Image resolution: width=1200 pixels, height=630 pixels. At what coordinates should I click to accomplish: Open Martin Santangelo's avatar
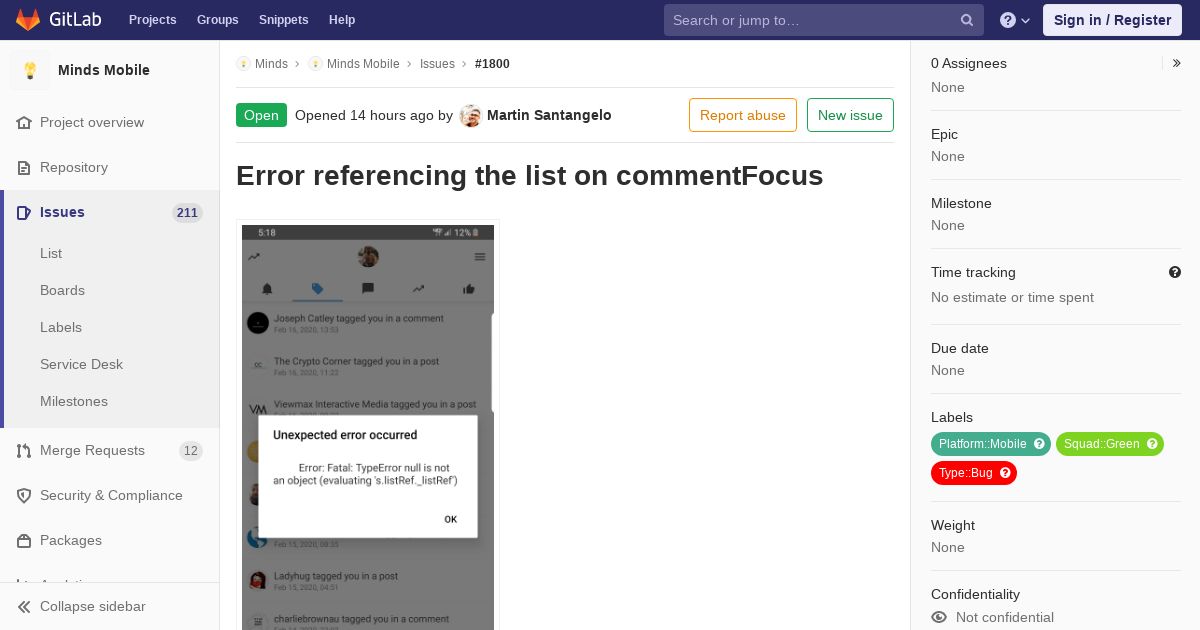pyautogui.click(x=470, y=115)
